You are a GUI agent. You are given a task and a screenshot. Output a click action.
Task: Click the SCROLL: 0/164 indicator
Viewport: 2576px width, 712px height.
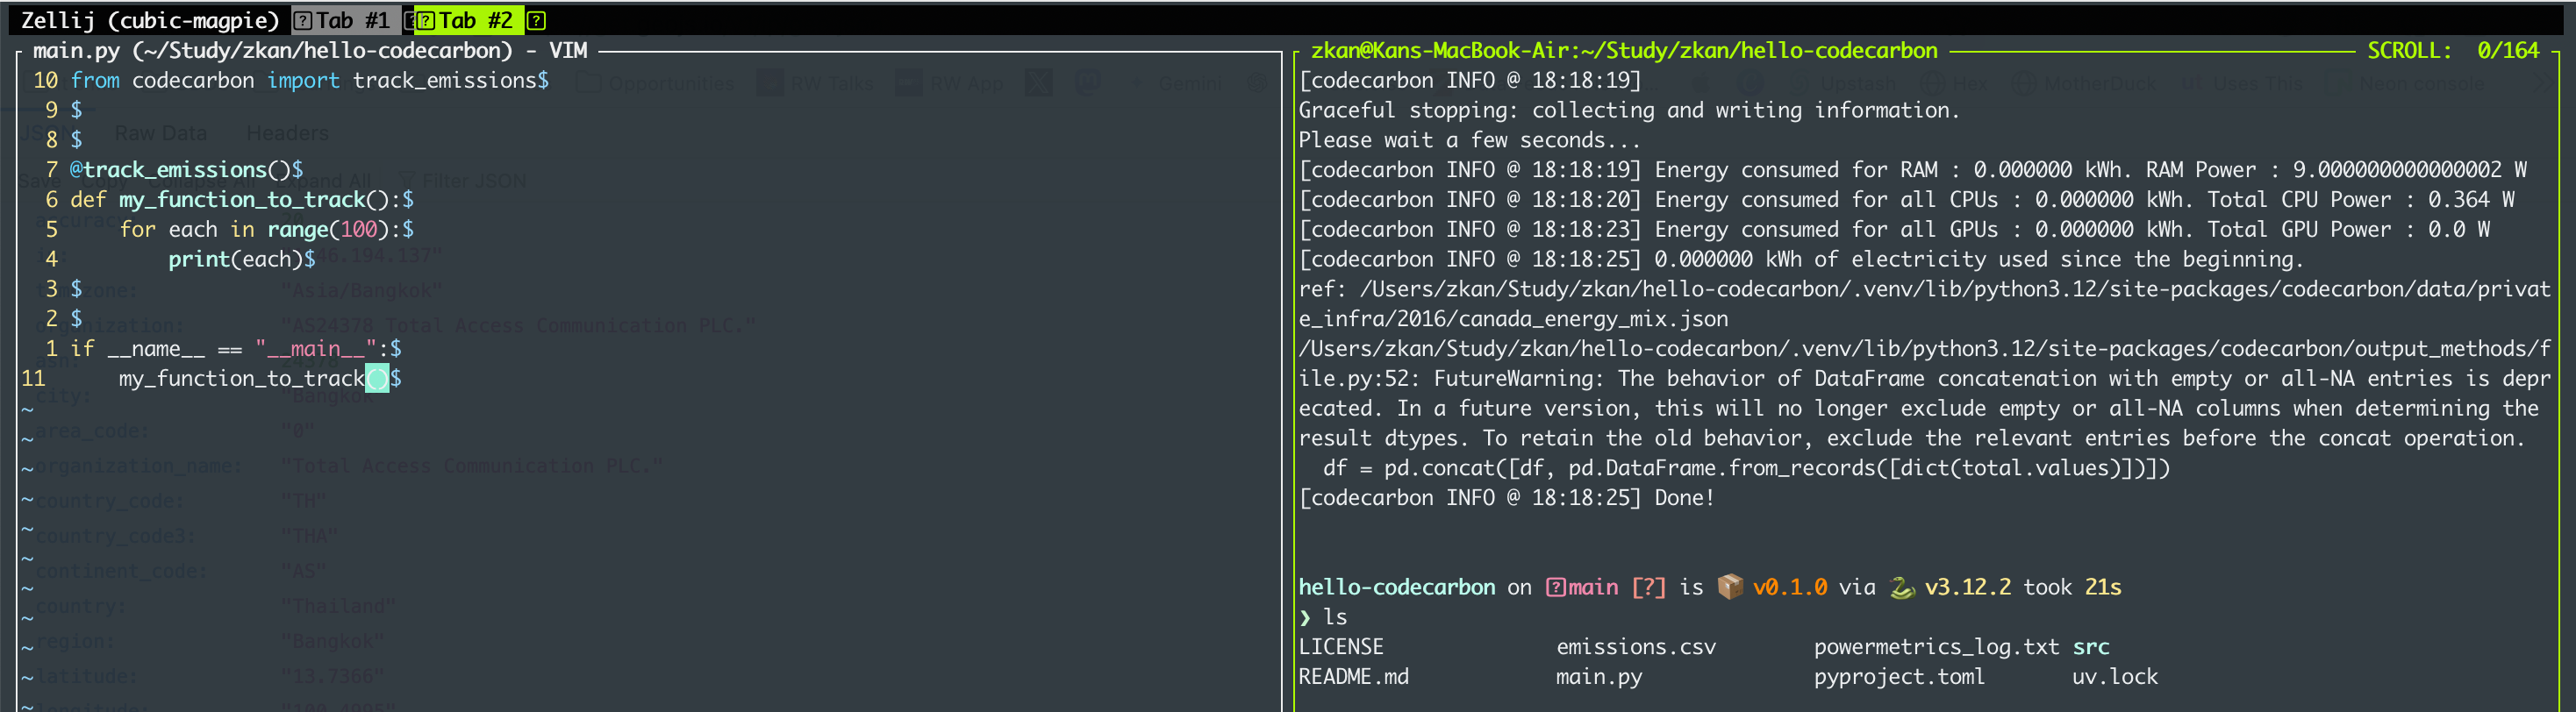point(2452,50)
